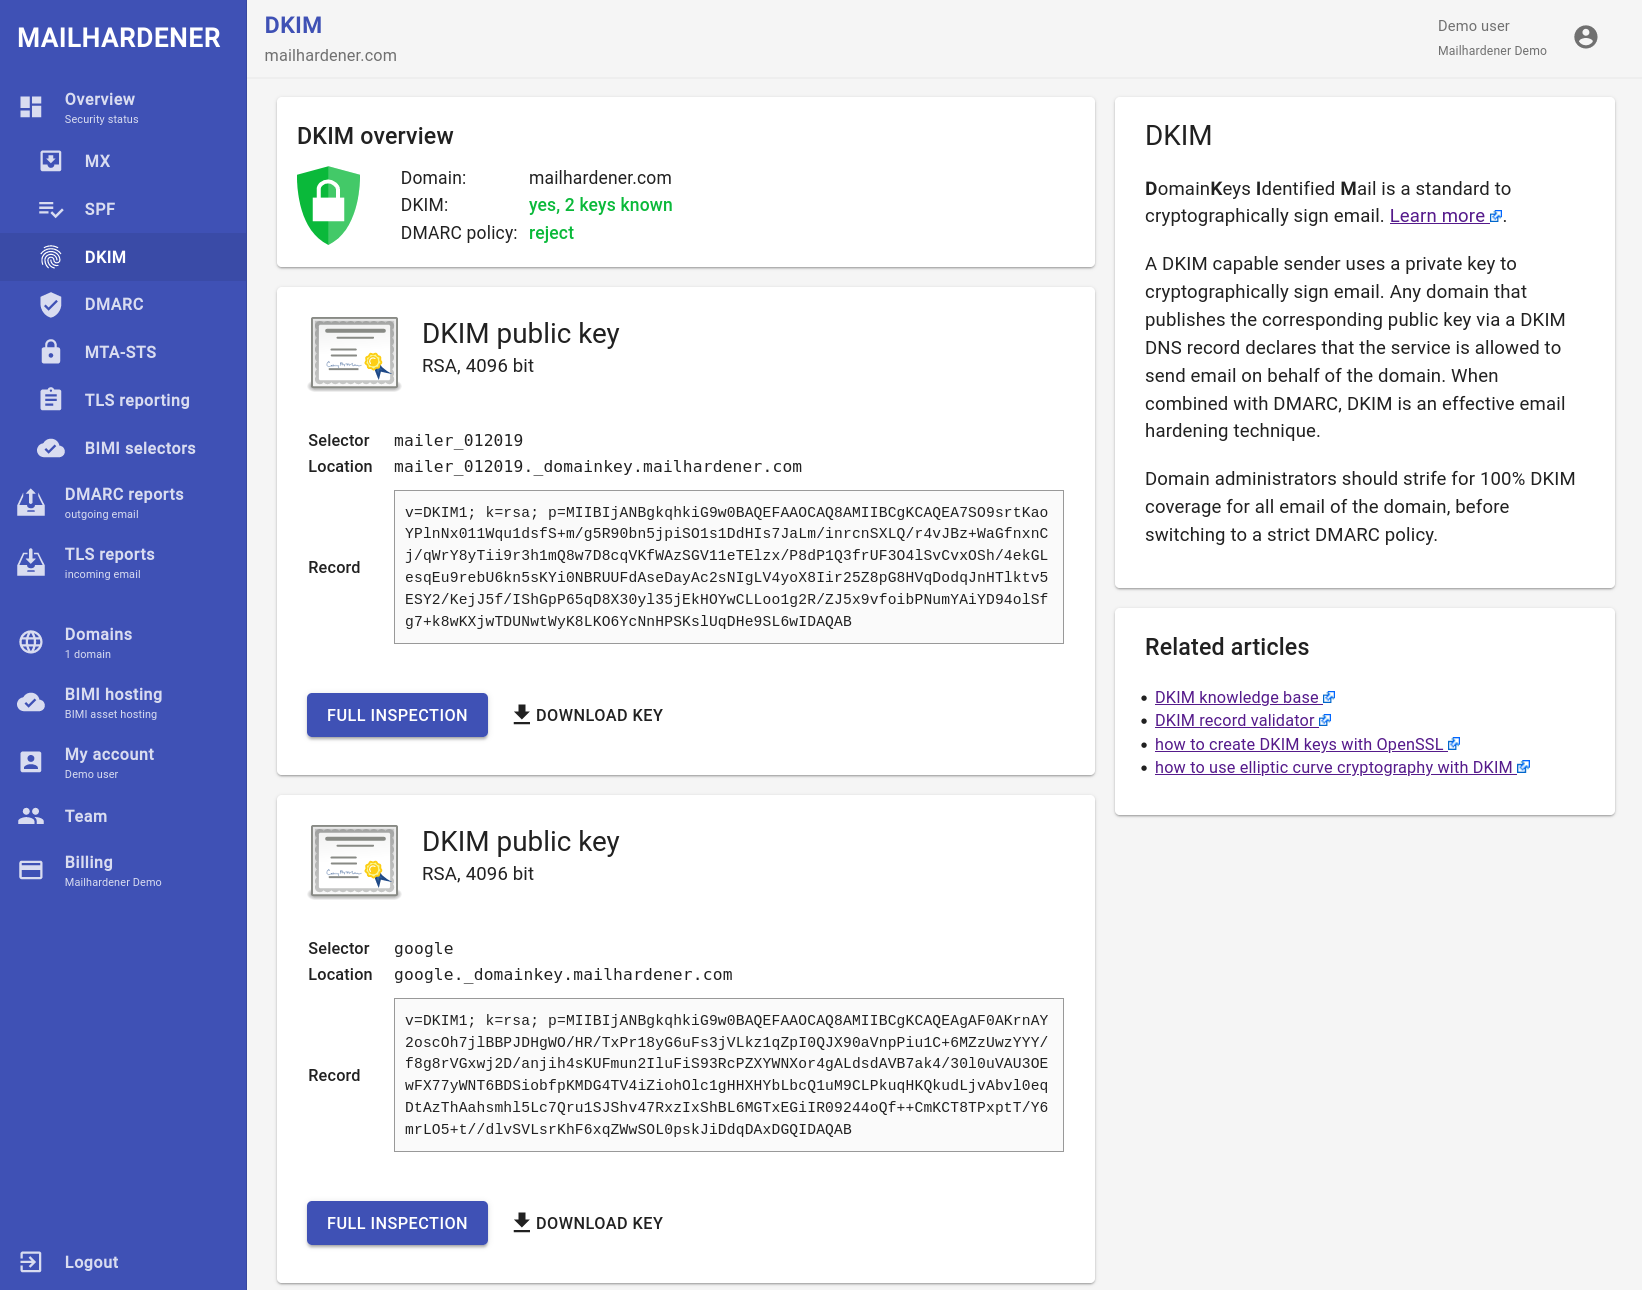This screenshot has height=1290, width=1642.
Task: Select the MTA-STS padlock icon
Action: click(x=51, y=352)
